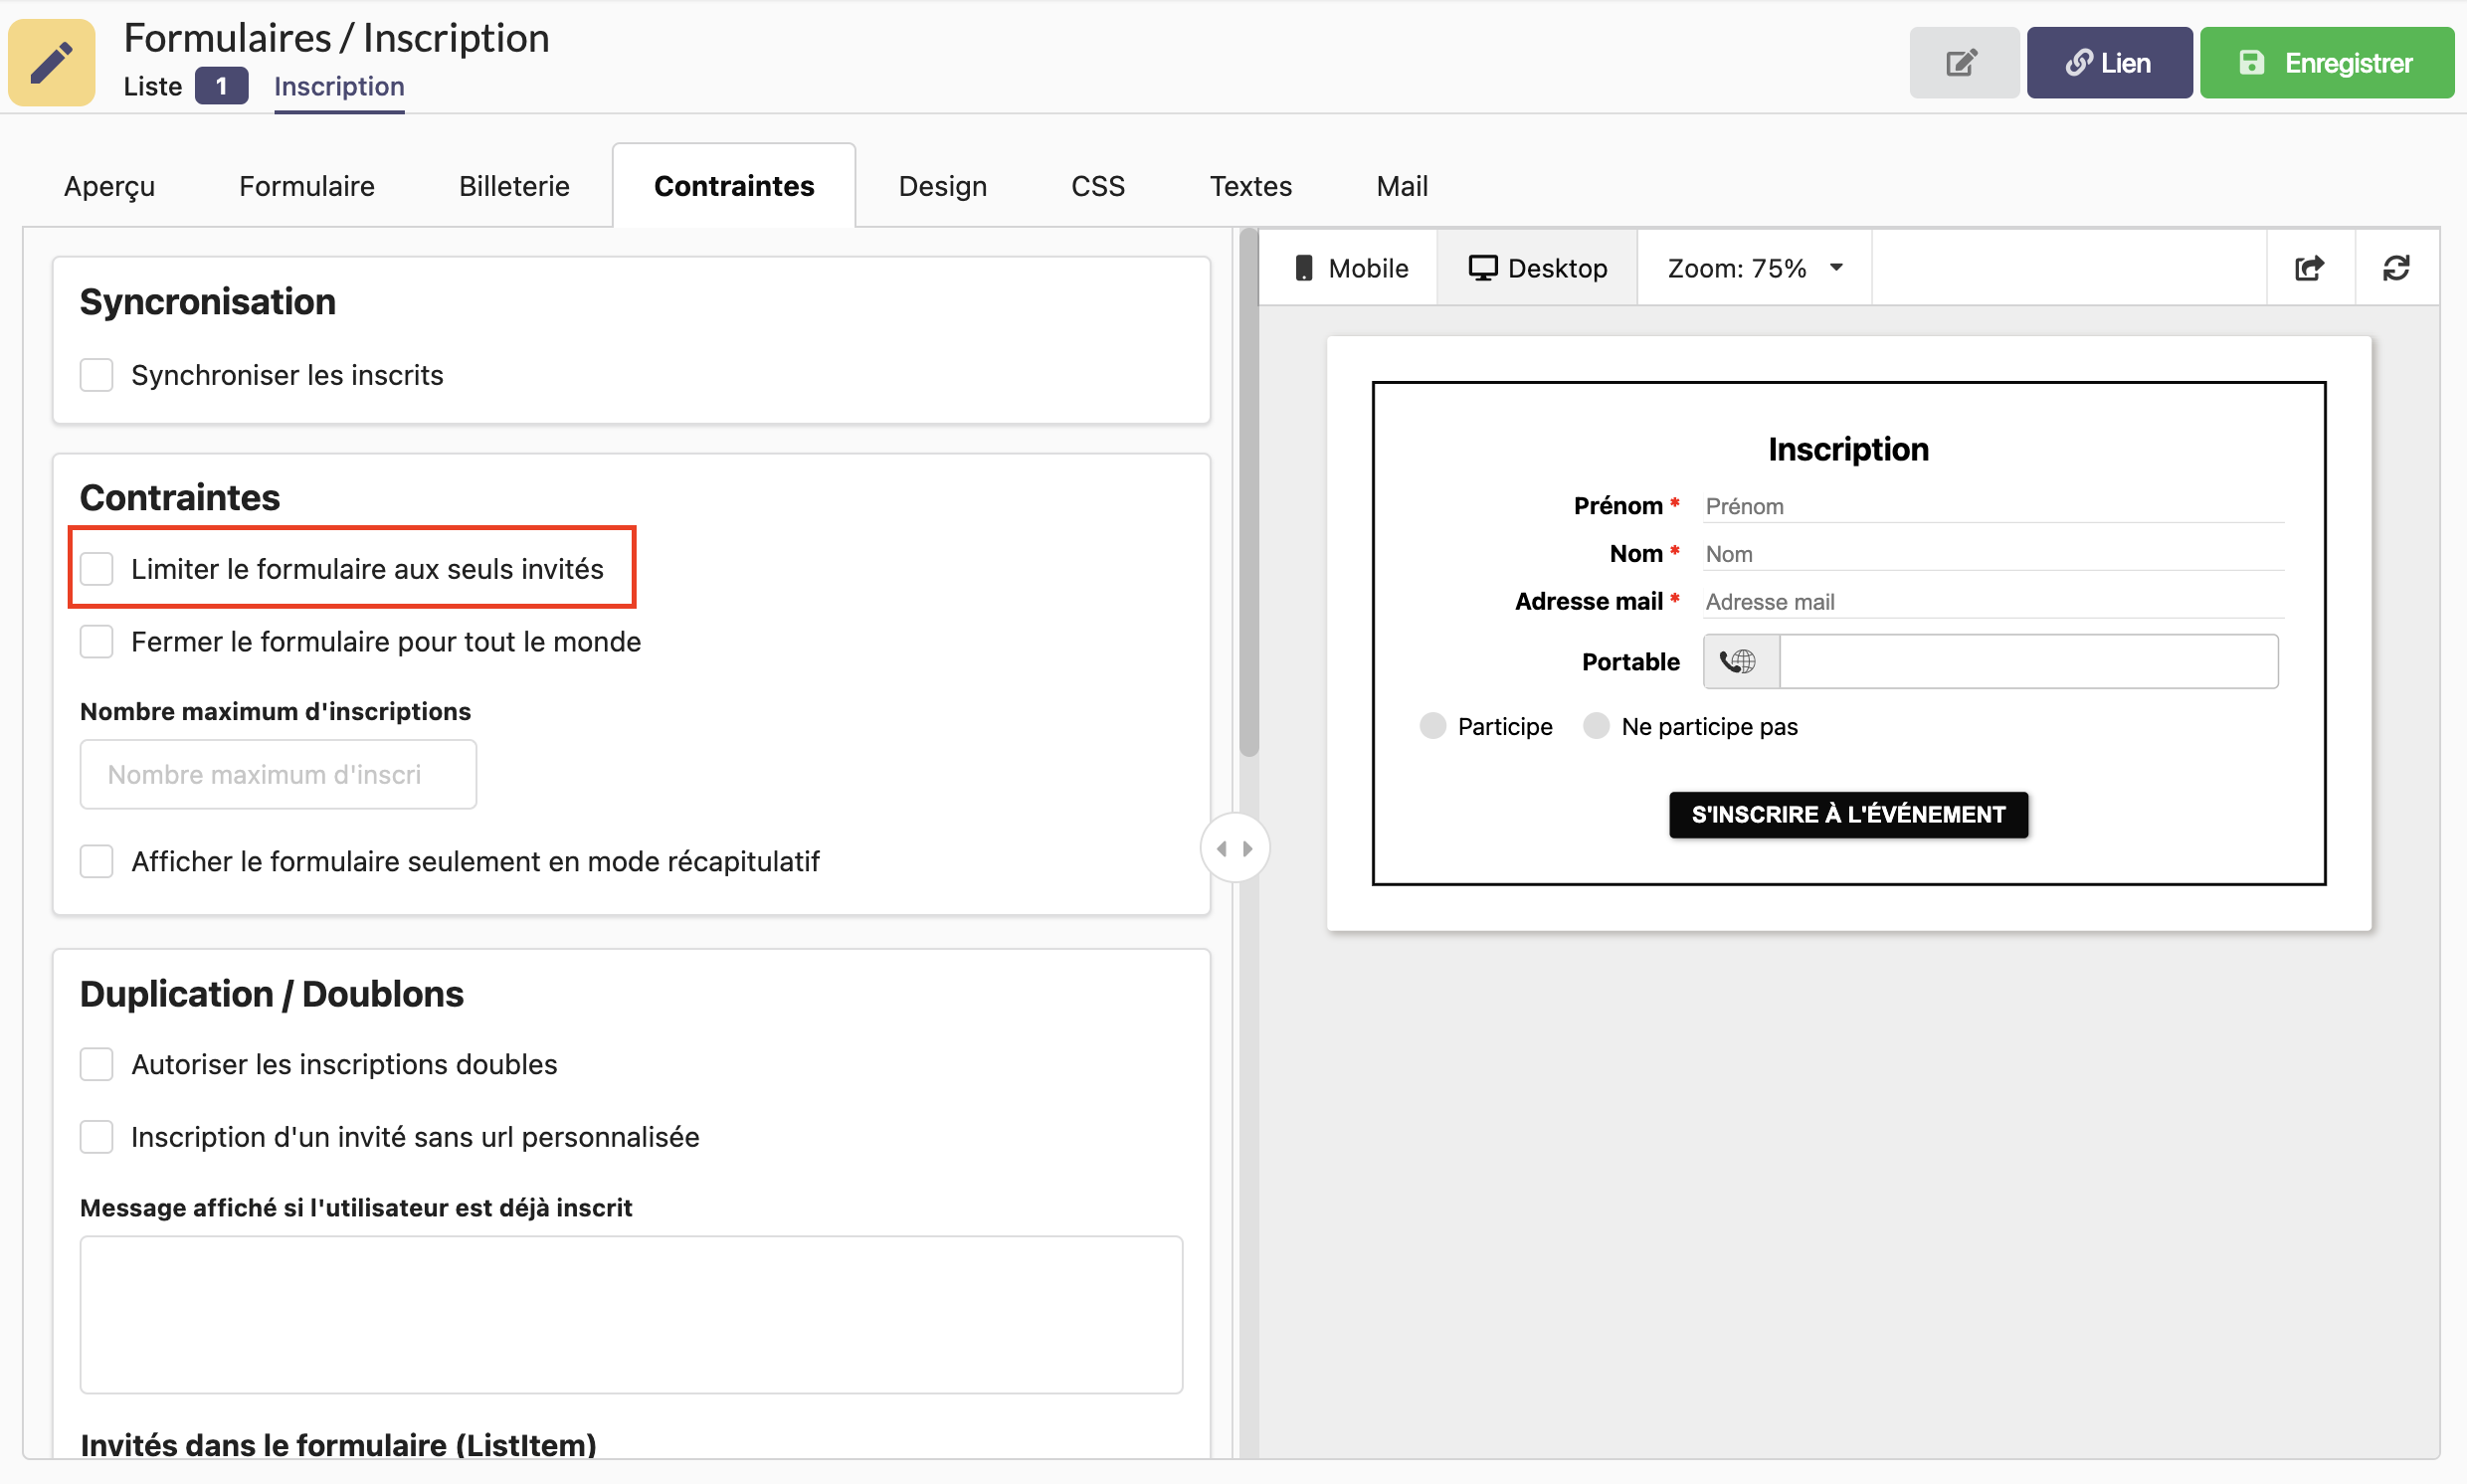The width and height of the screenshot is (2467, 1484).
Task: Enable Synchroniser les inscrits checkbox
Action: coord(97,375)
